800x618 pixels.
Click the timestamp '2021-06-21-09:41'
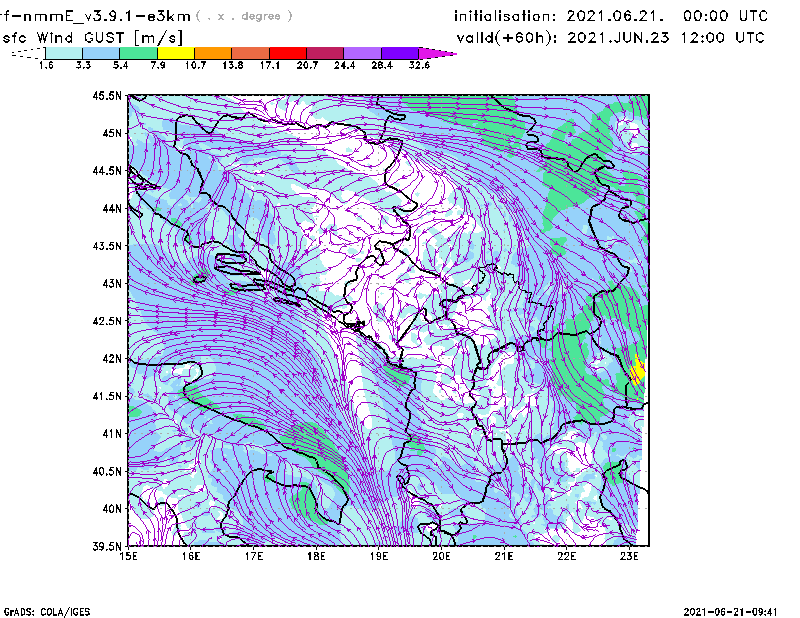730,612
